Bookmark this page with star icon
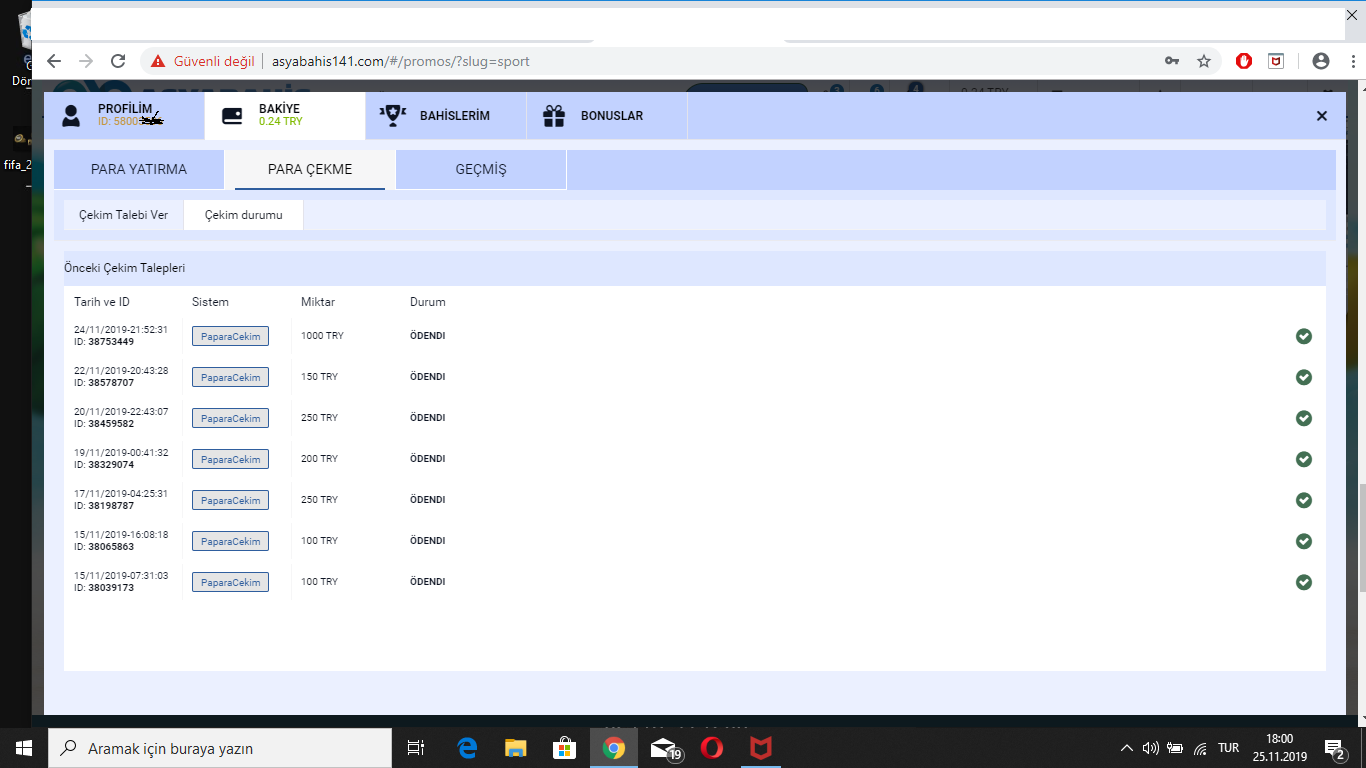Screen dimensions: 1366x768 [1204, 61]
